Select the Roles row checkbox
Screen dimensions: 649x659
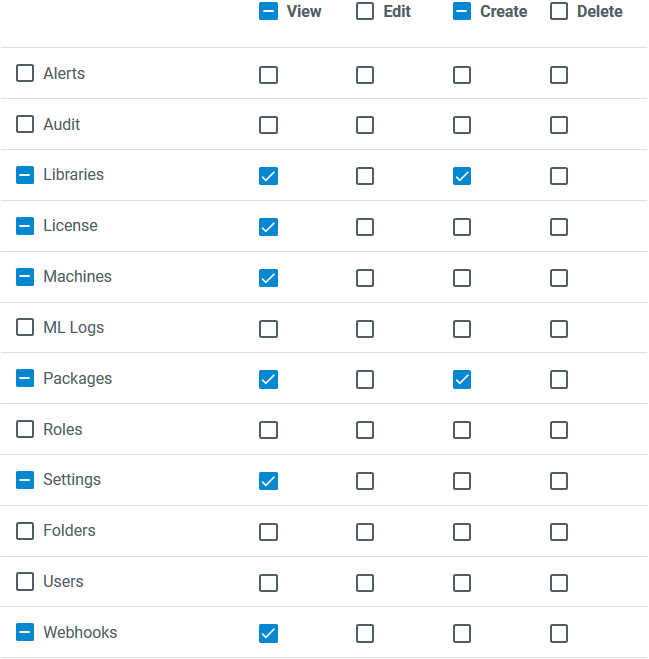[25, 429]
